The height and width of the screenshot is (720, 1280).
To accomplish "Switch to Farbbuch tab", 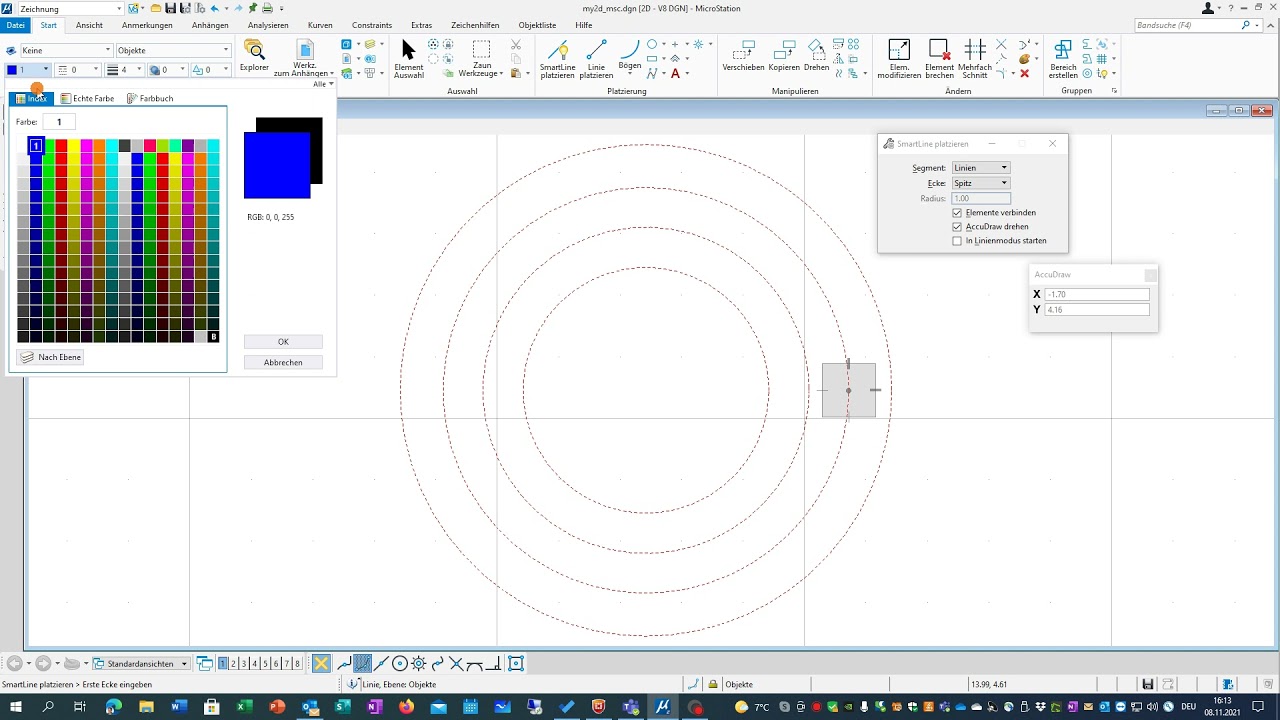I will click(x=150, y=98).
